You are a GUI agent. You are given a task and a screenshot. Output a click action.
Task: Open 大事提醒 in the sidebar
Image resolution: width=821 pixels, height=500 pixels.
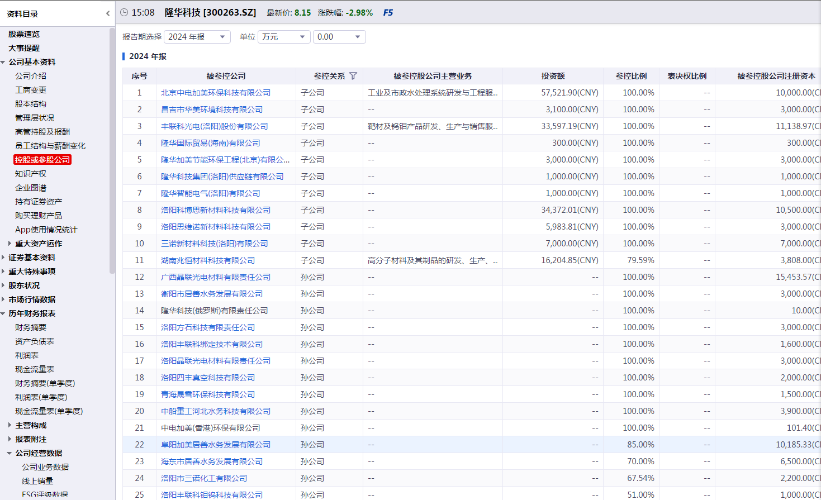(x=24, y=48)
